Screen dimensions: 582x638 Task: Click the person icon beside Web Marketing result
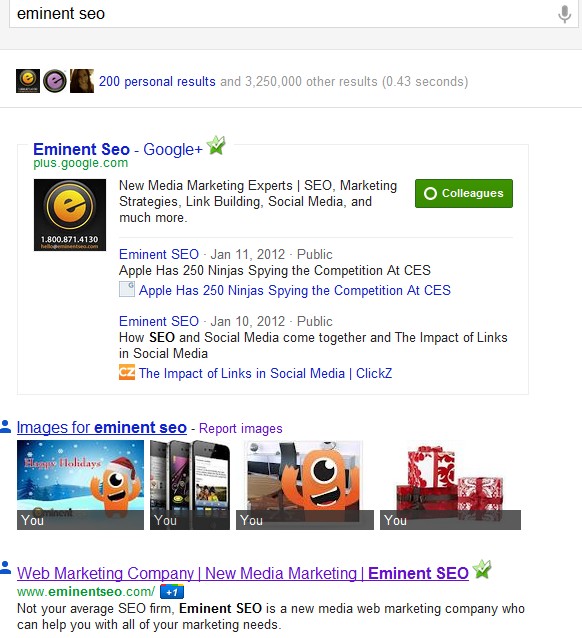(6, 568)
